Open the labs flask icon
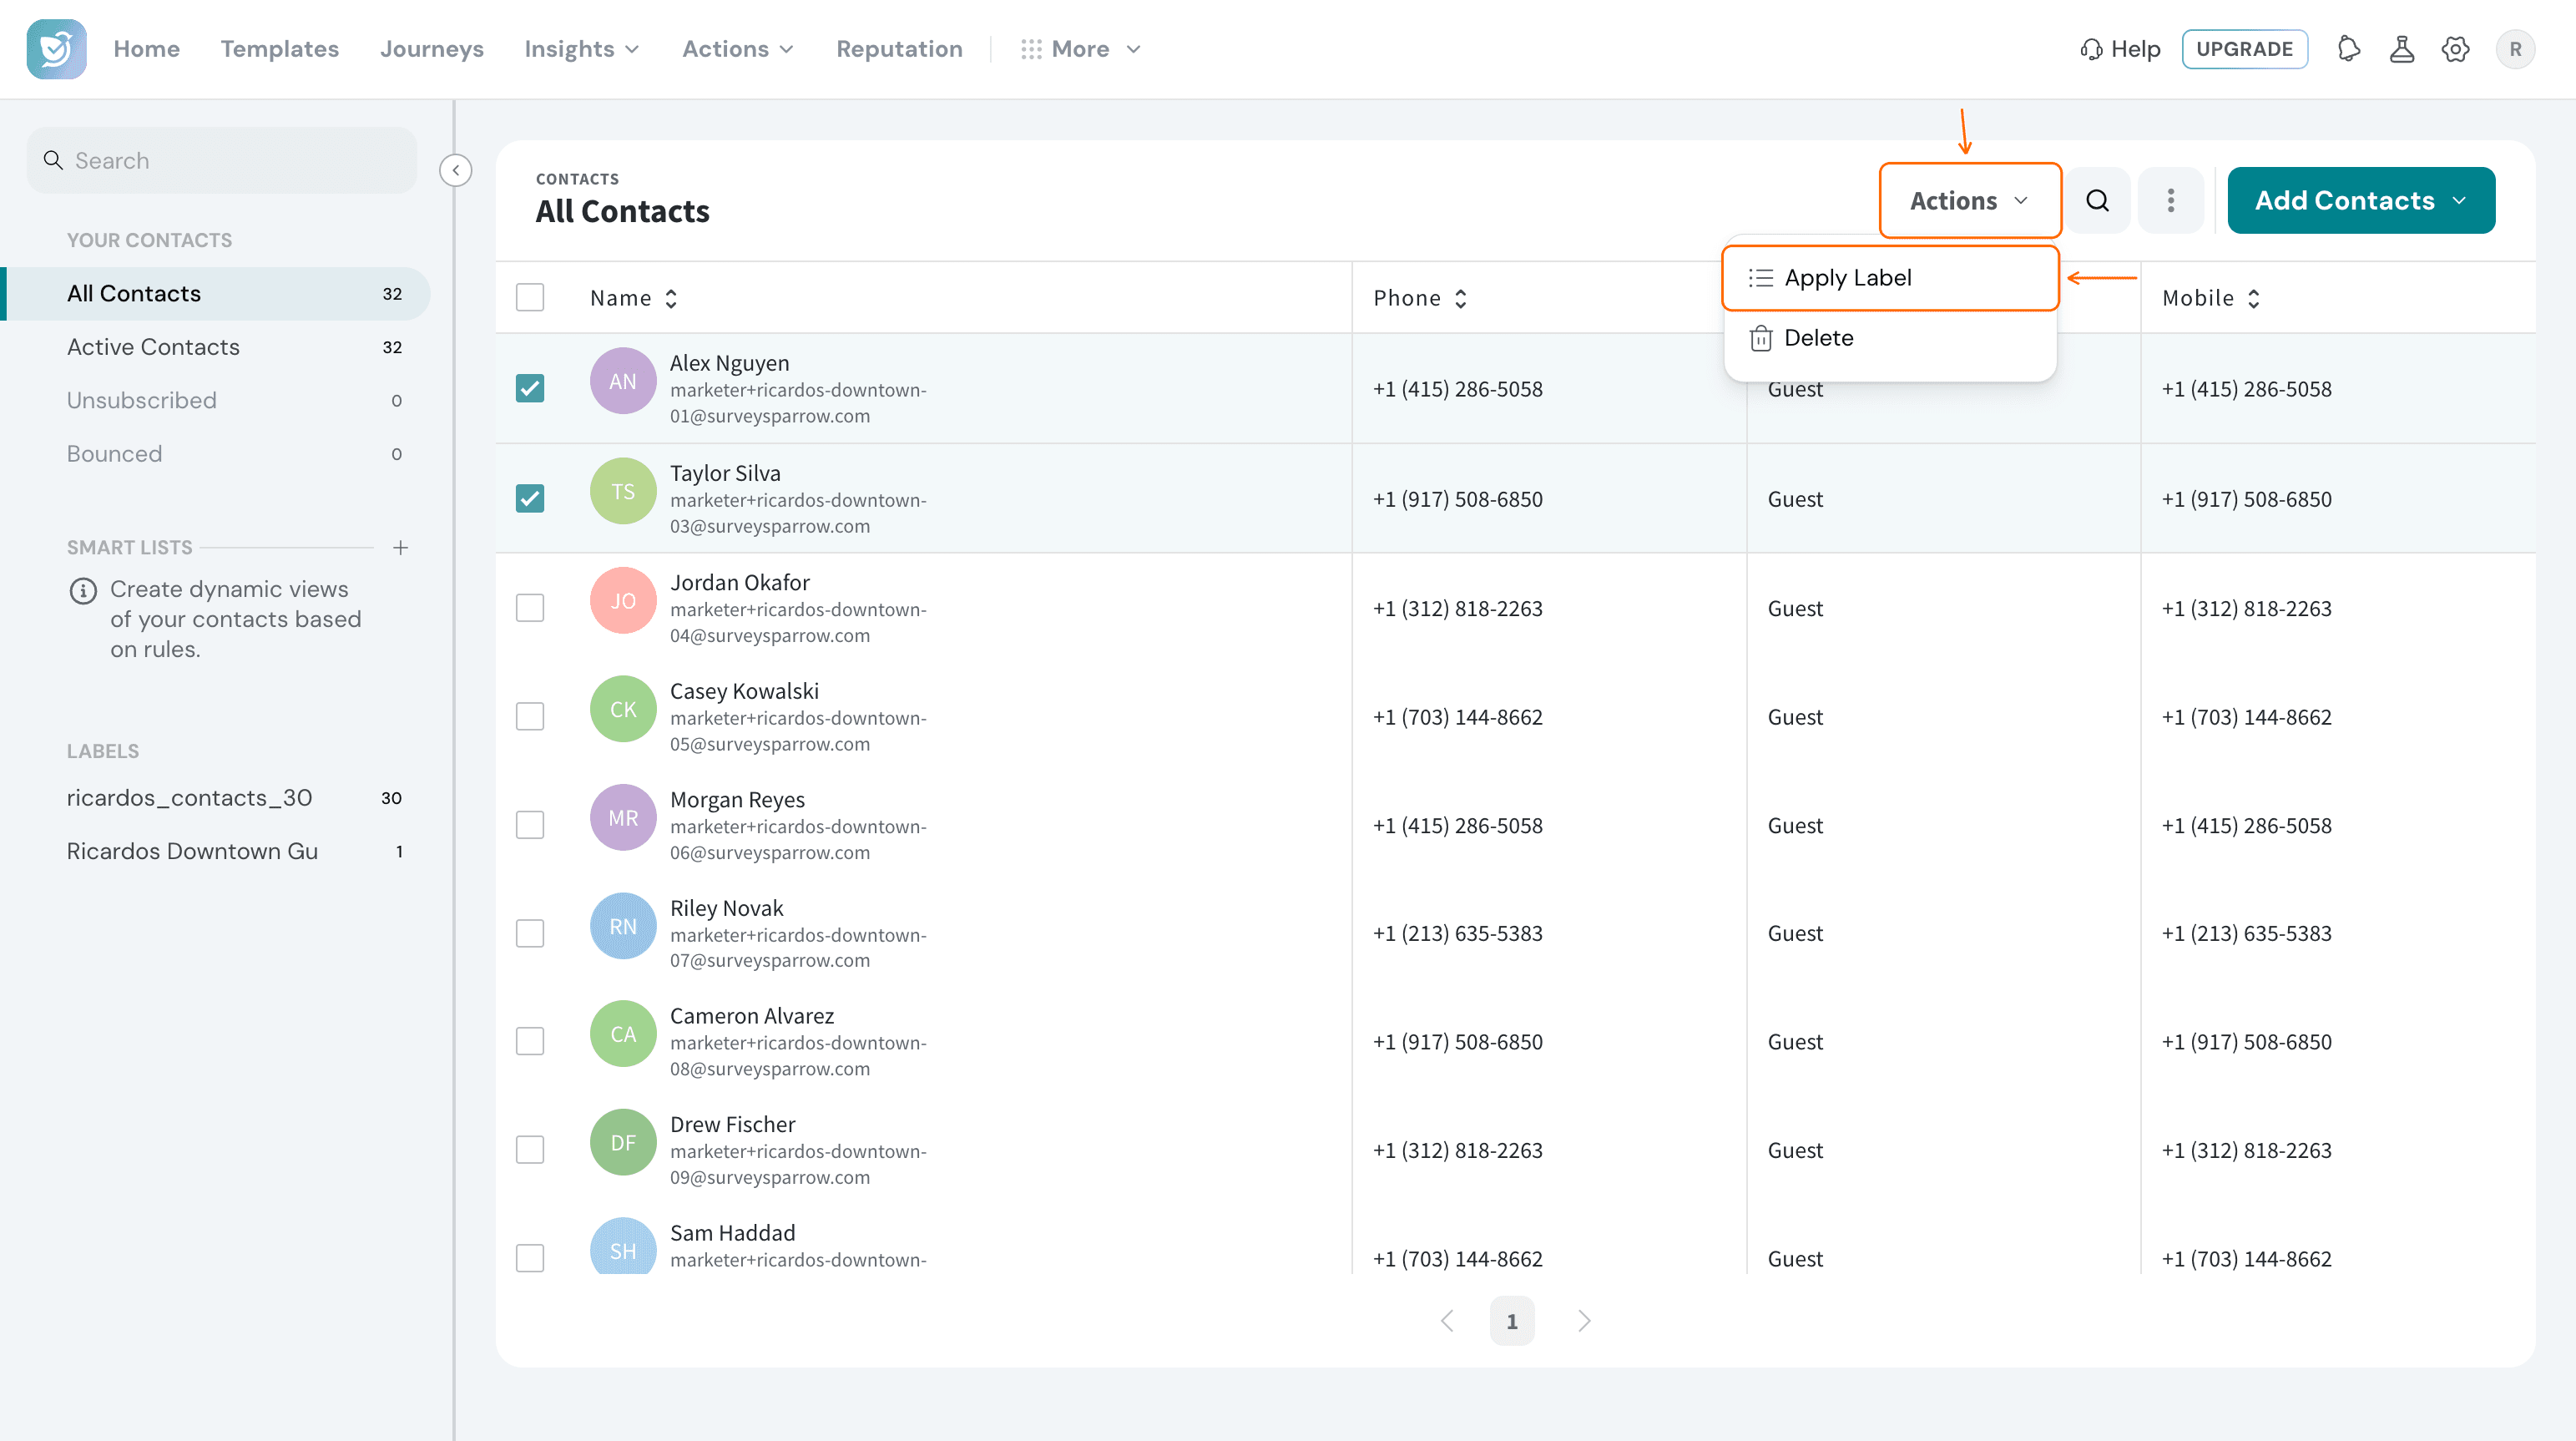This screenshot has width=2576, height=1441. tap(2402, 49)
